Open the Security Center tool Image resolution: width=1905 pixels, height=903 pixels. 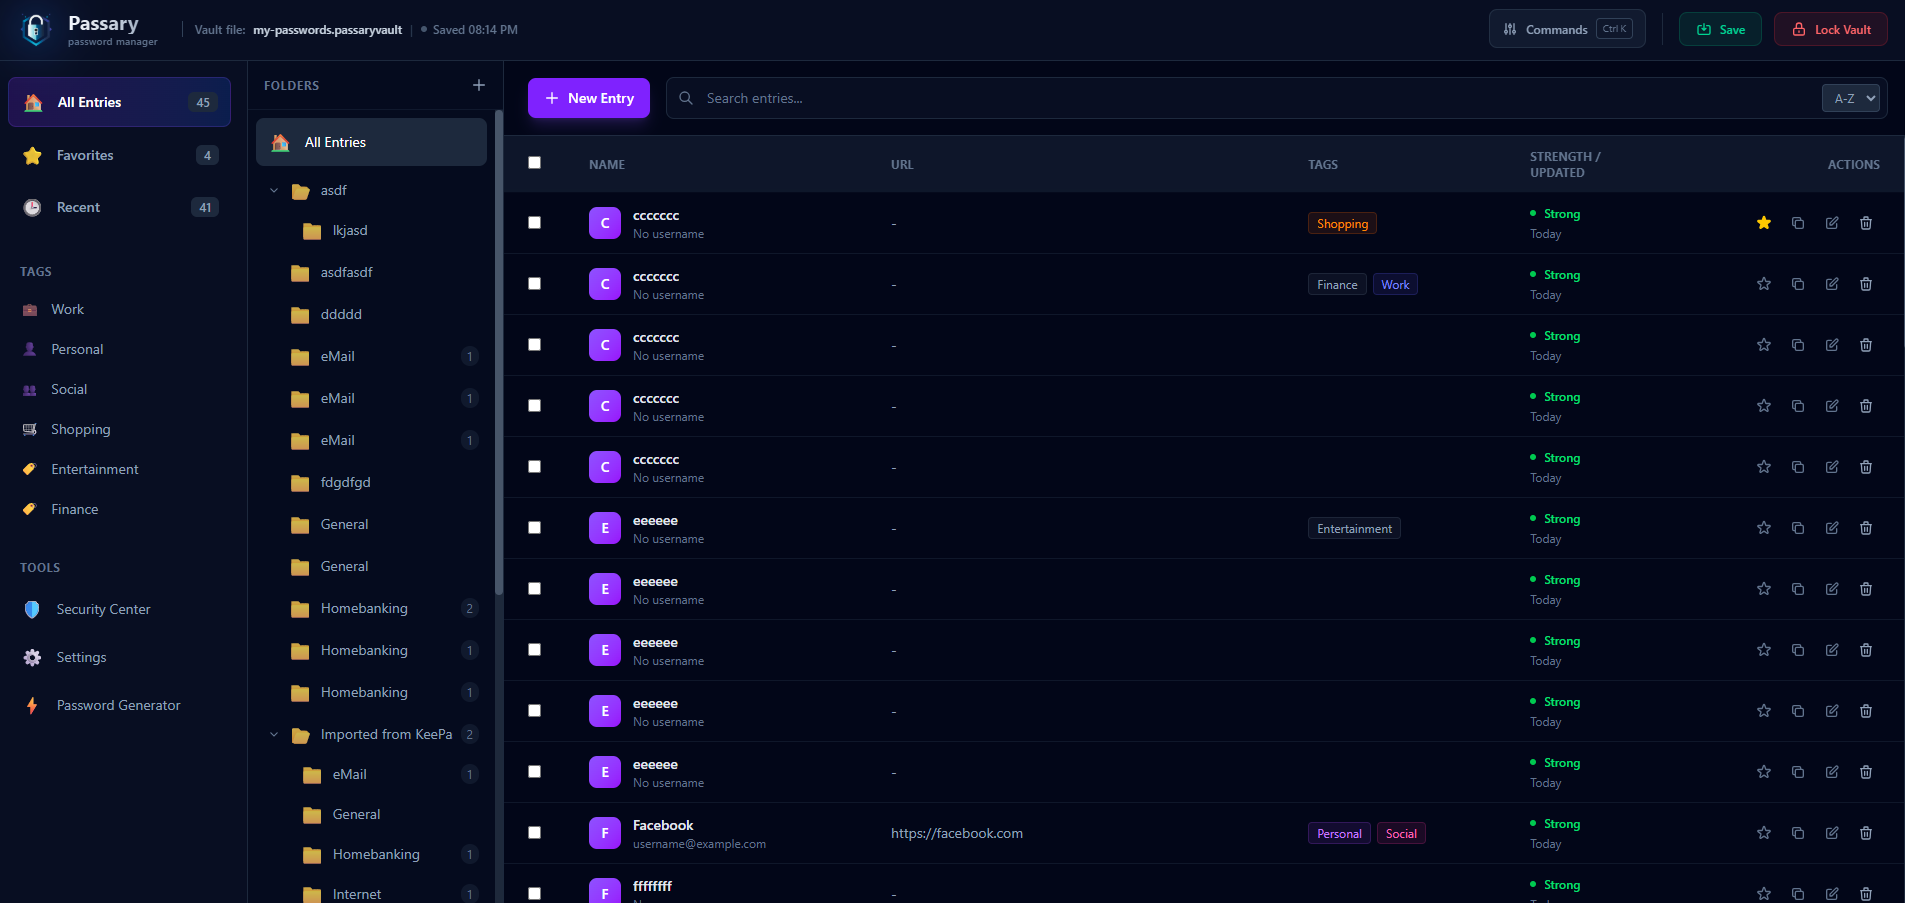103,609
